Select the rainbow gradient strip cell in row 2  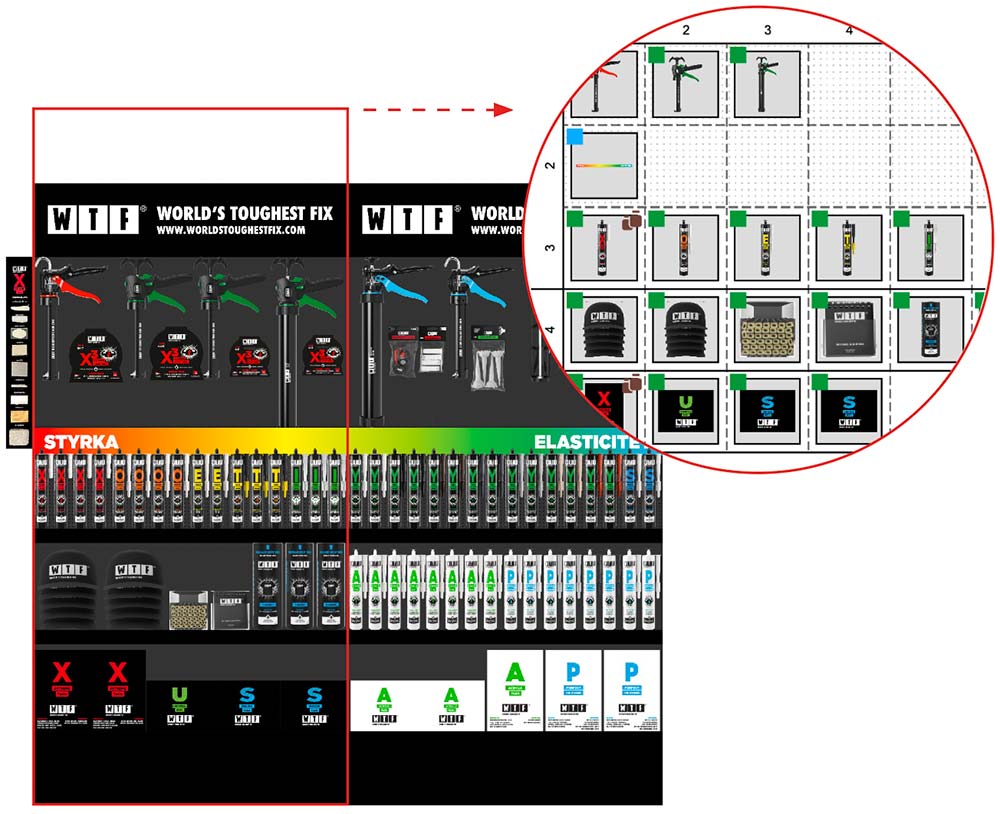coord(604,165)
